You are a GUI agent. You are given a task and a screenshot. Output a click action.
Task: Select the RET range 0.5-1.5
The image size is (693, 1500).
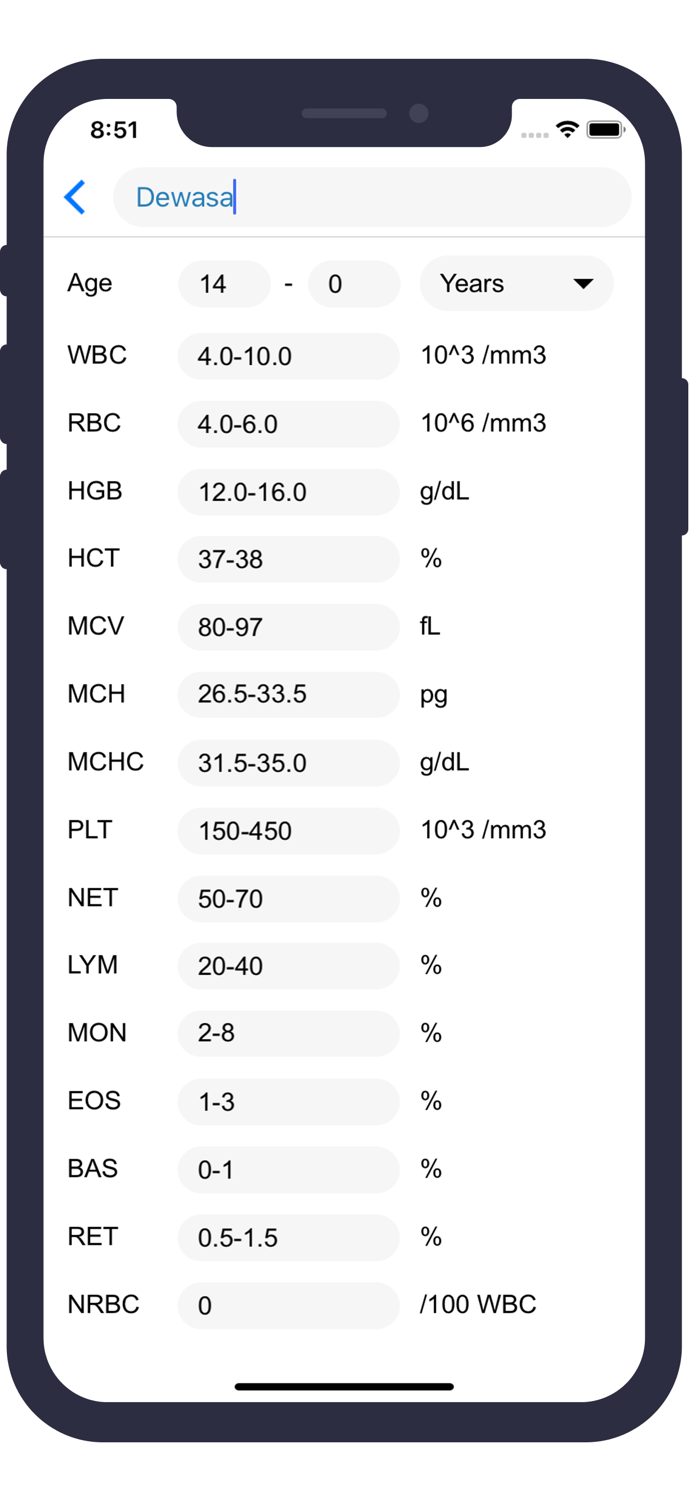pyautogui.click(x=288, y=1238)
